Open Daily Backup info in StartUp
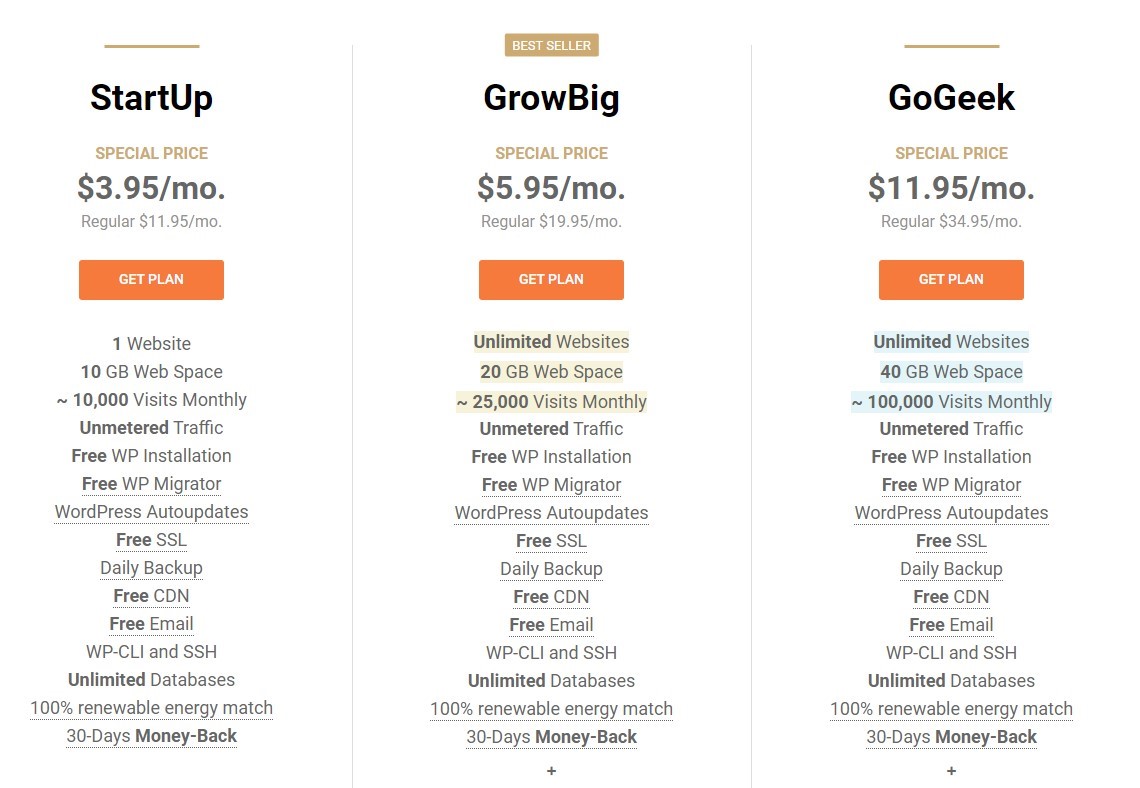The image size is (1140, 788). pos(151,568)
